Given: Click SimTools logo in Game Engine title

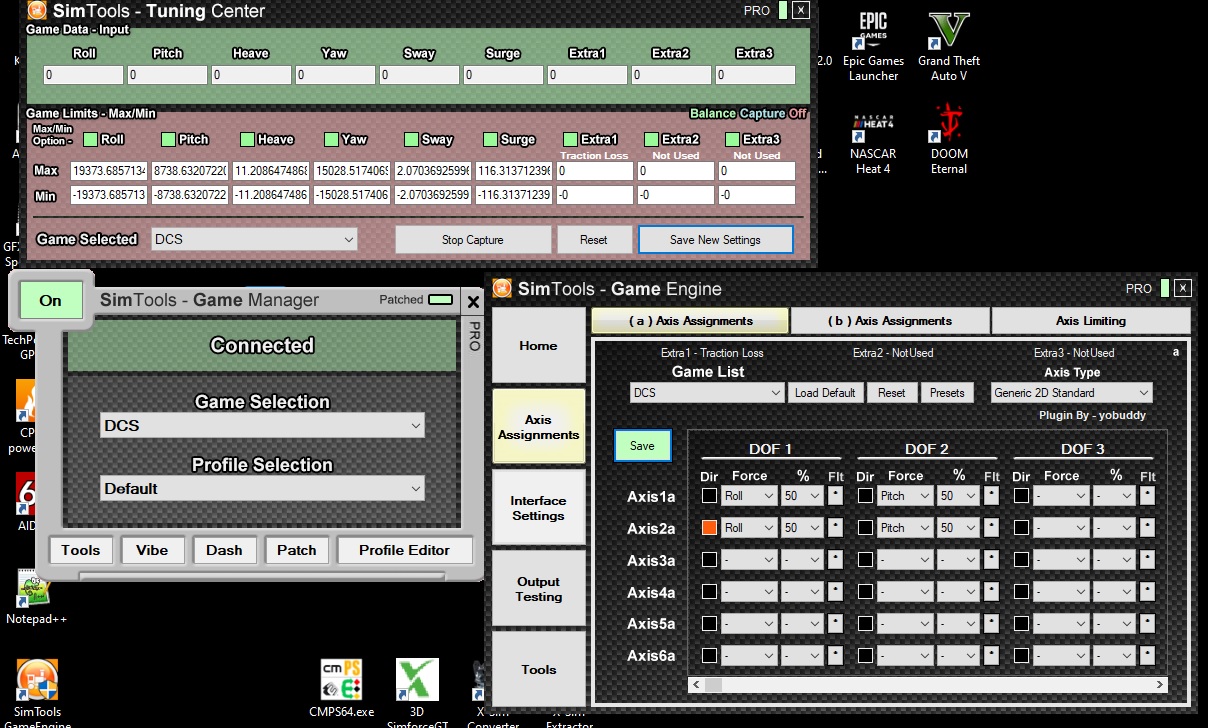Looking at the screenshot, I should point(502,289).
